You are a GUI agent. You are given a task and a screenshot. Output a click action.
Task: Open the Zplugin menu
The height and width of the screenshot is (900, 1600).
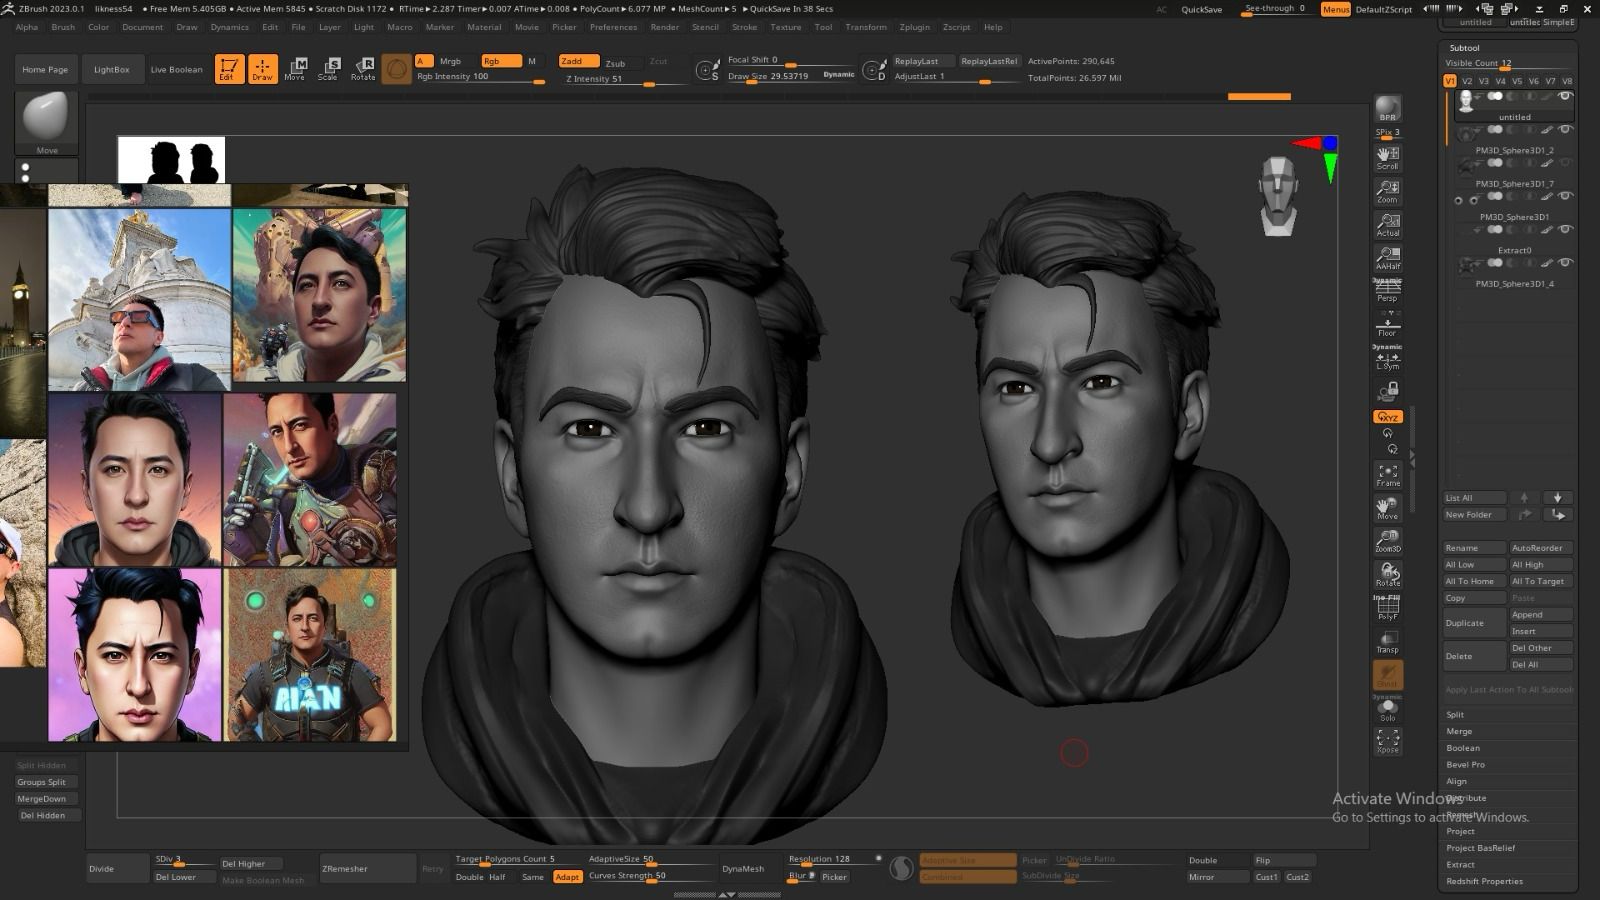914,27
